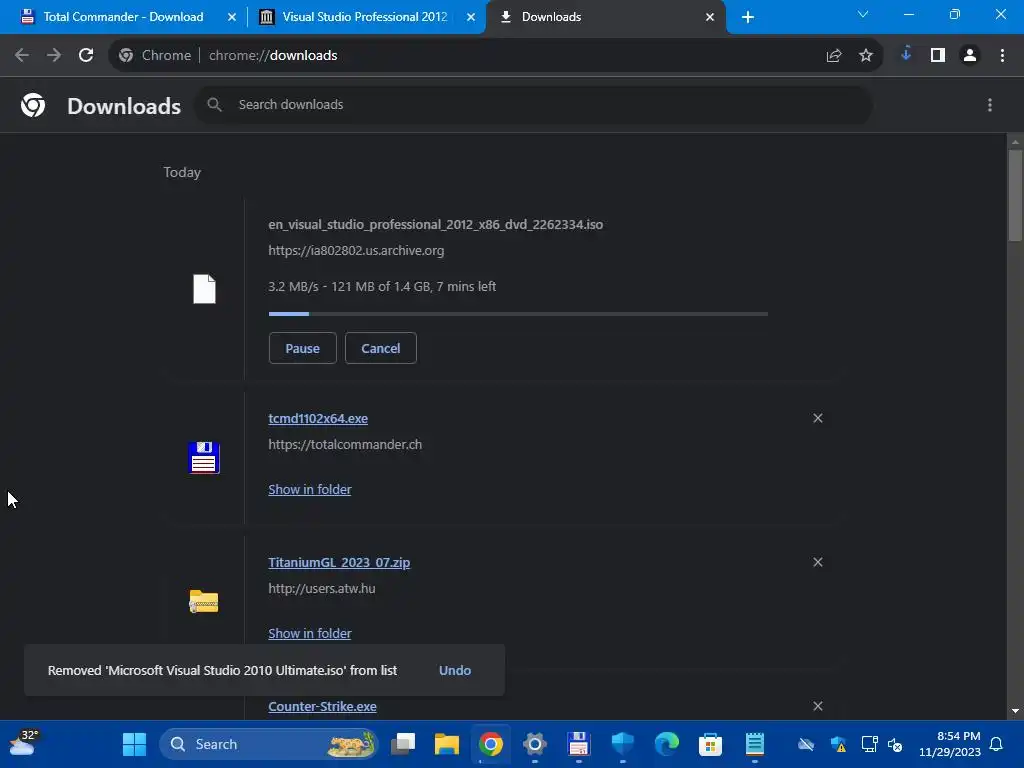Image resolution: width=1024 pixels, height=768 pixels.
Task: Show TitaniumGL_2023_07.zip in folder
Action: [310, 633]
